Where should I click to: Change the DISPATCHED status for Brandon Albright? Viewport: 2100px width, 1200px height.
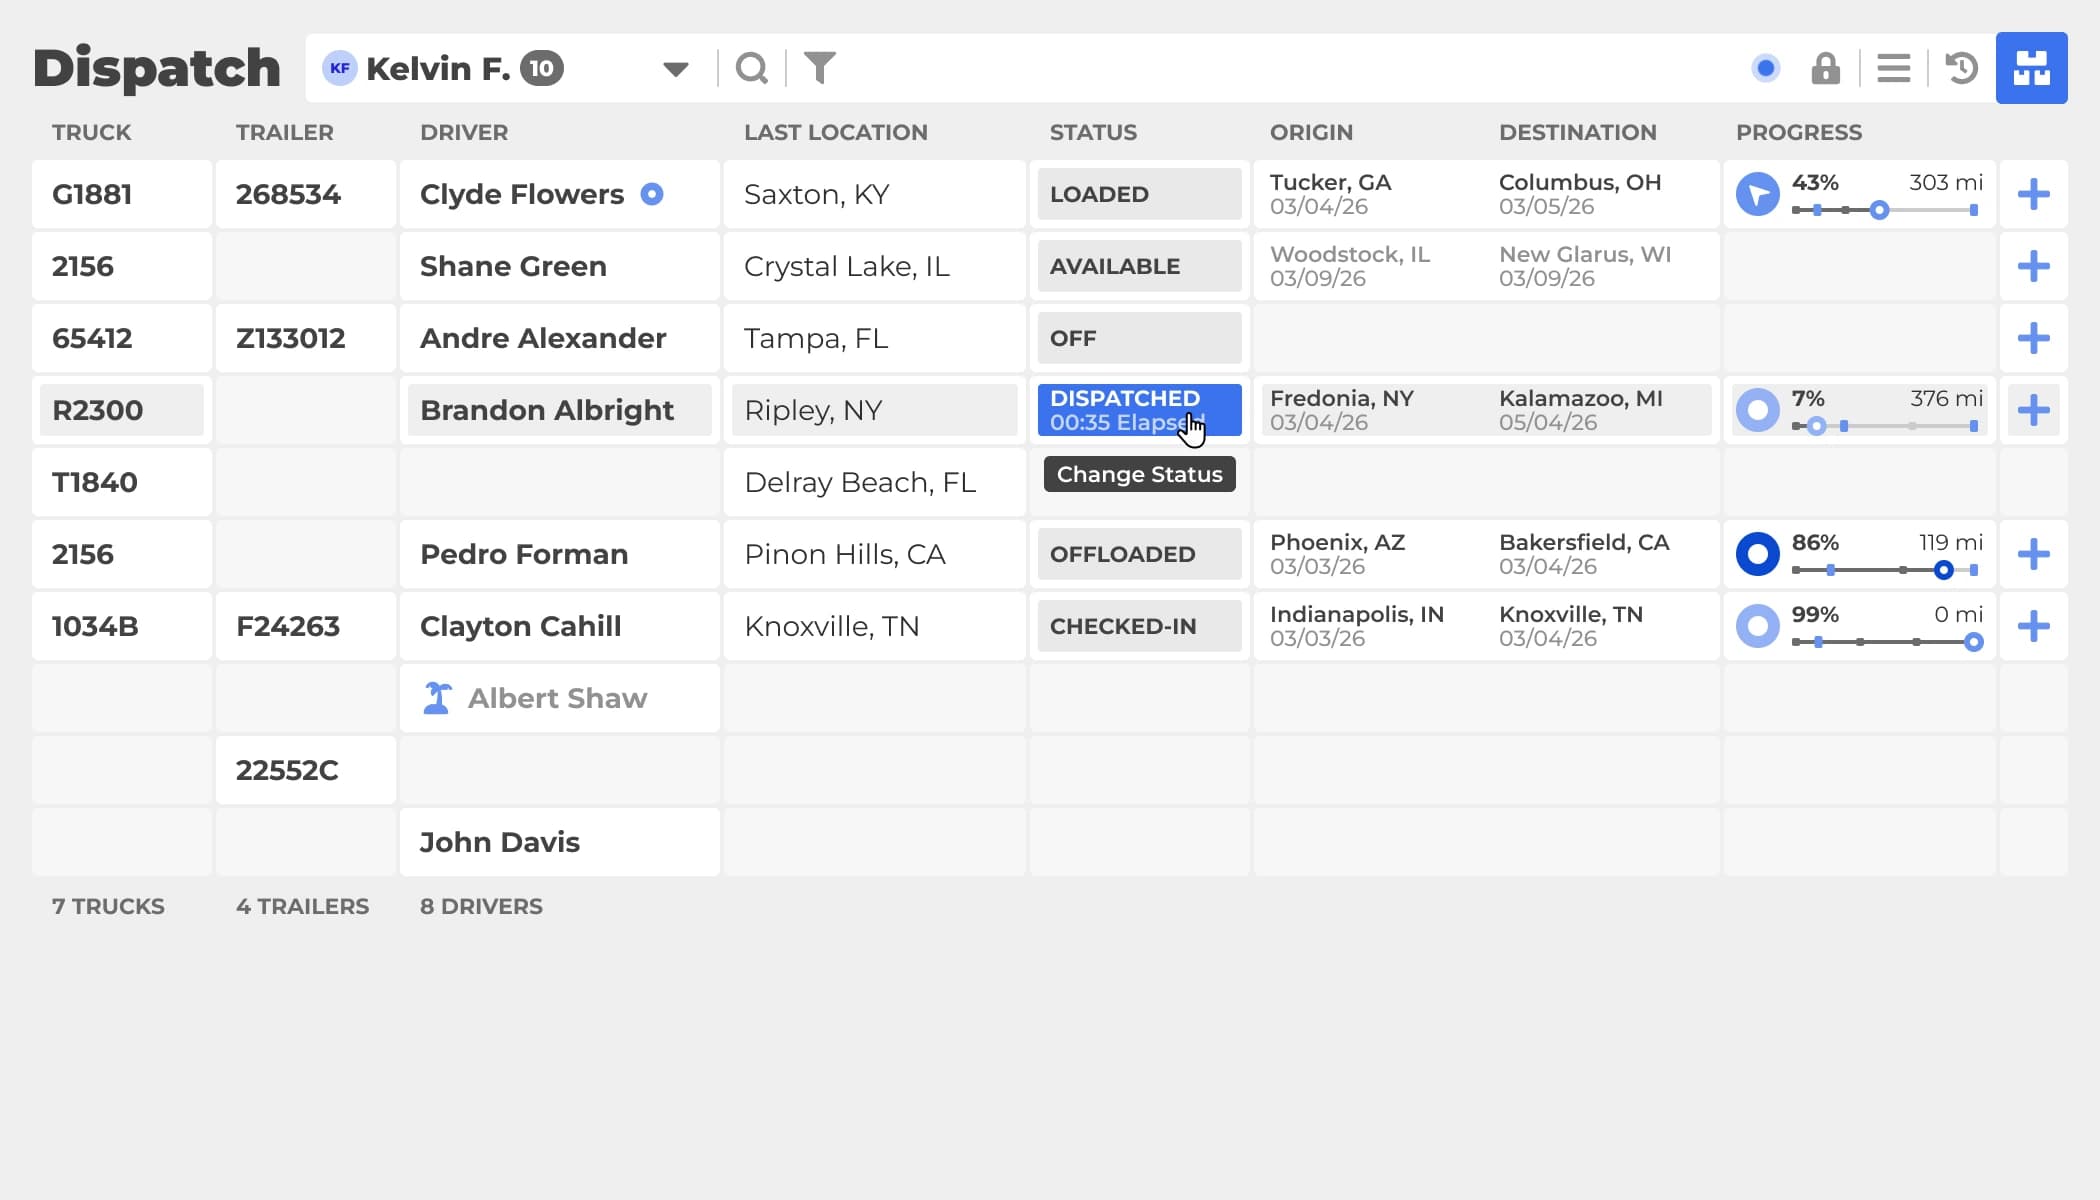click(x=1140, y=410)
